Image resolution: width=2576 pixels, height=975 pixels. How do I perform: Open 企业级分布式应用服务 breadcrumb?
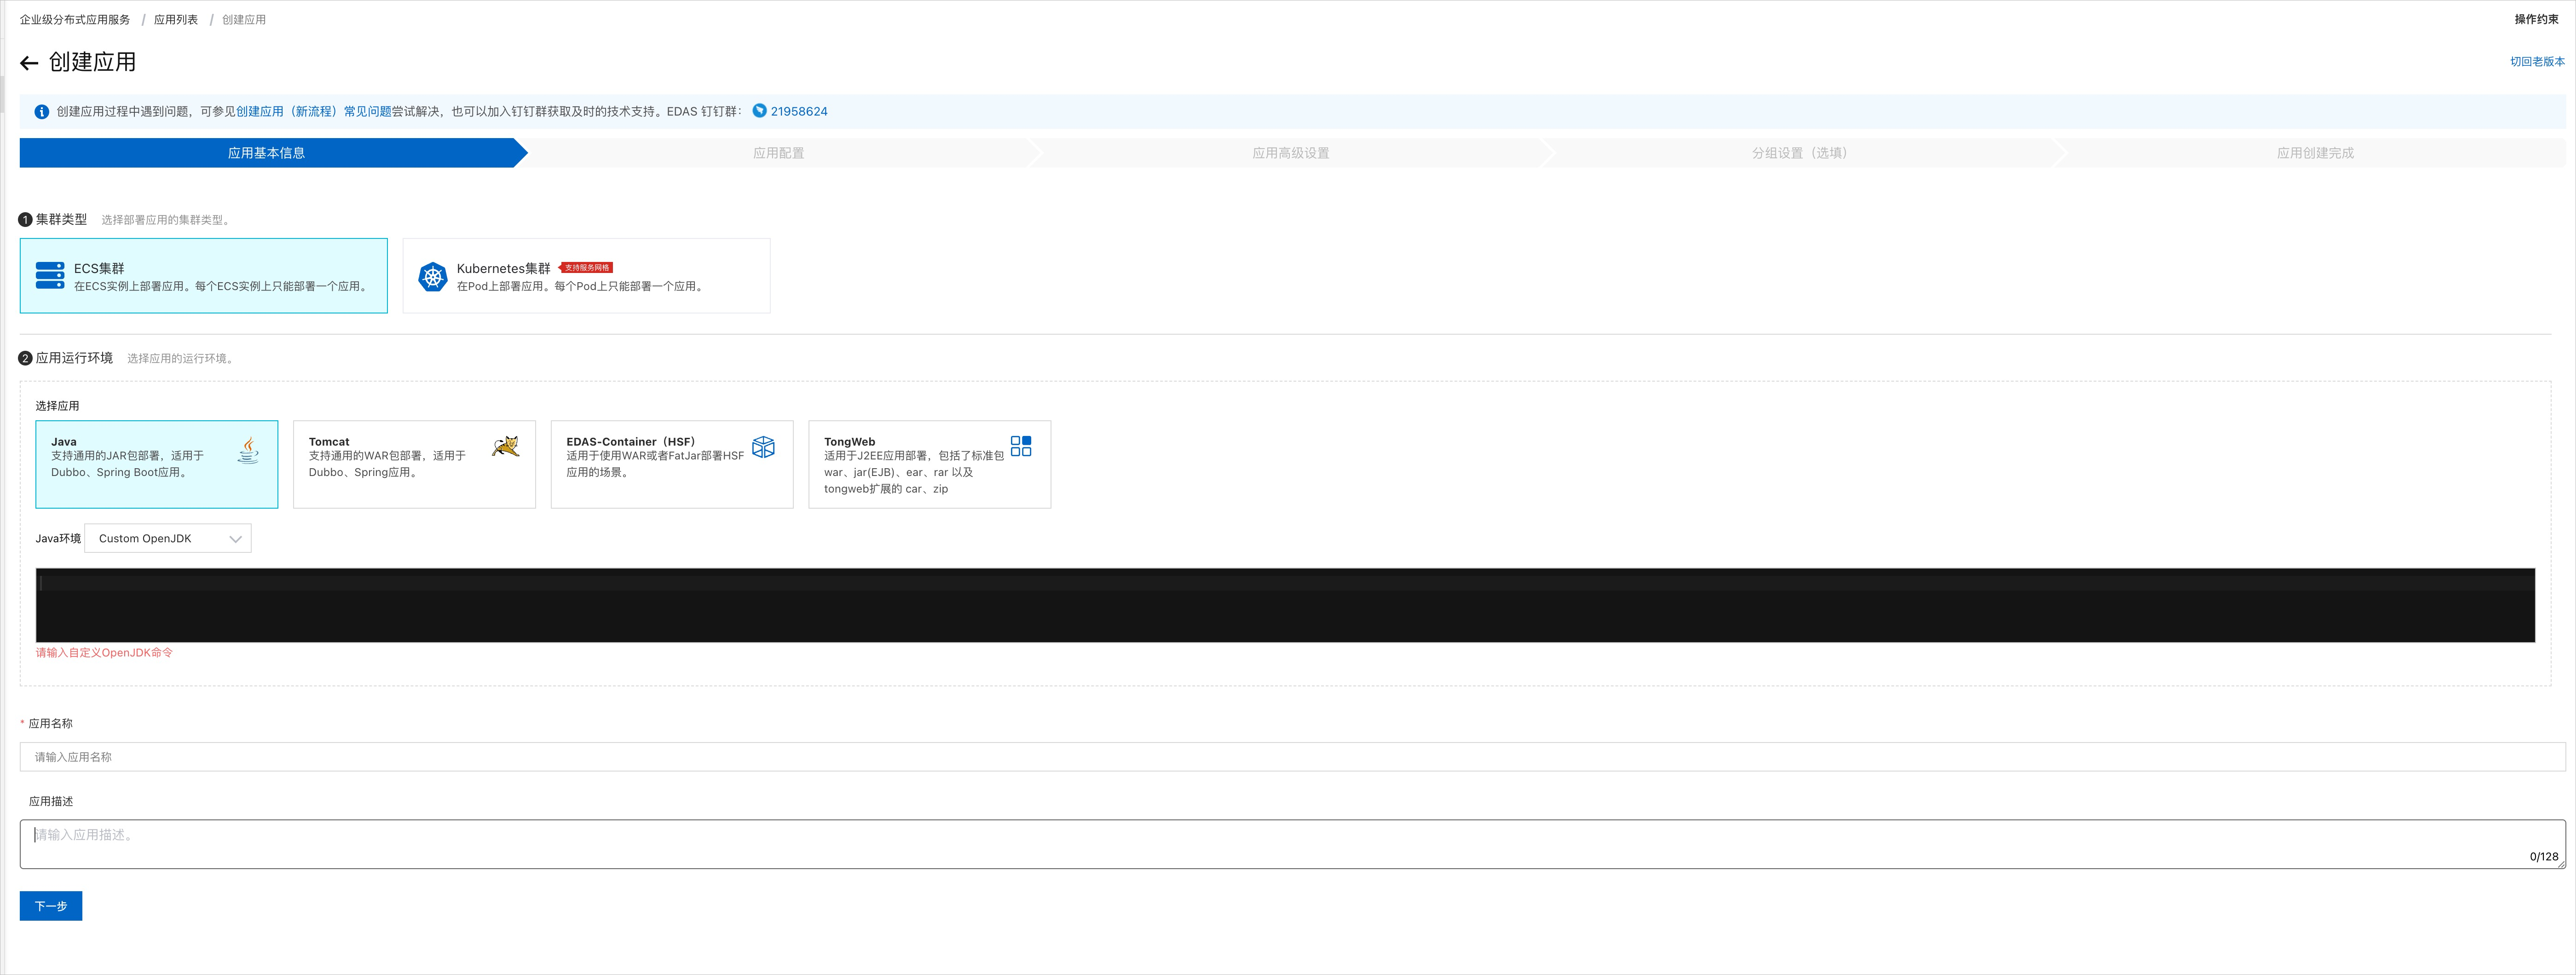coord(75,20)
